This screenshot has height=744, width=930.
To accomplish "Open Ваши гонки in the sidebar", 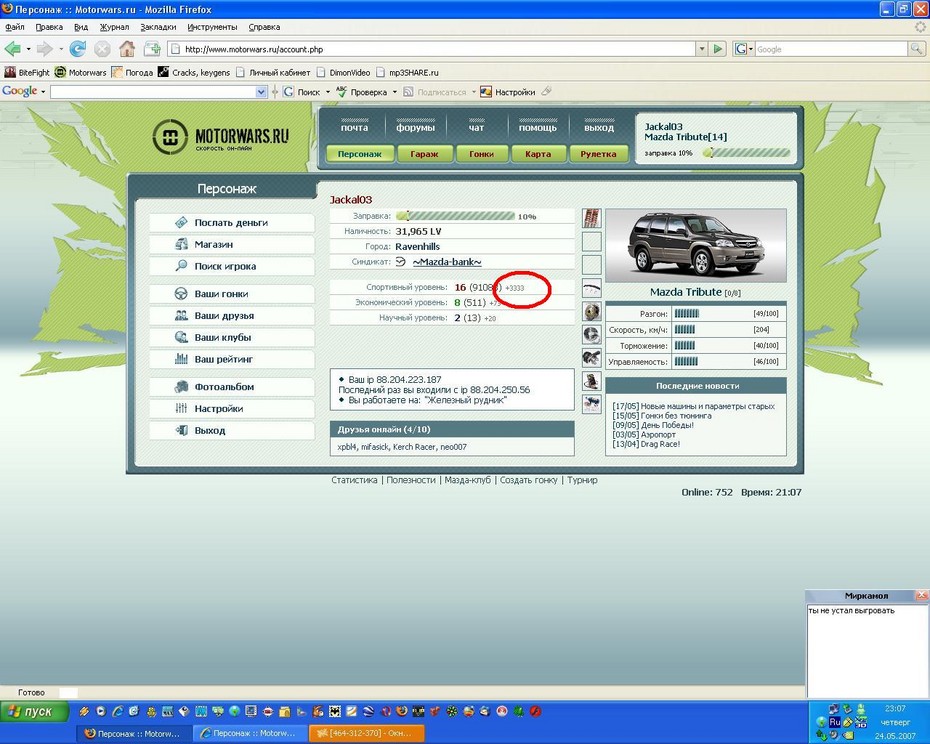I will pos(232,294).
